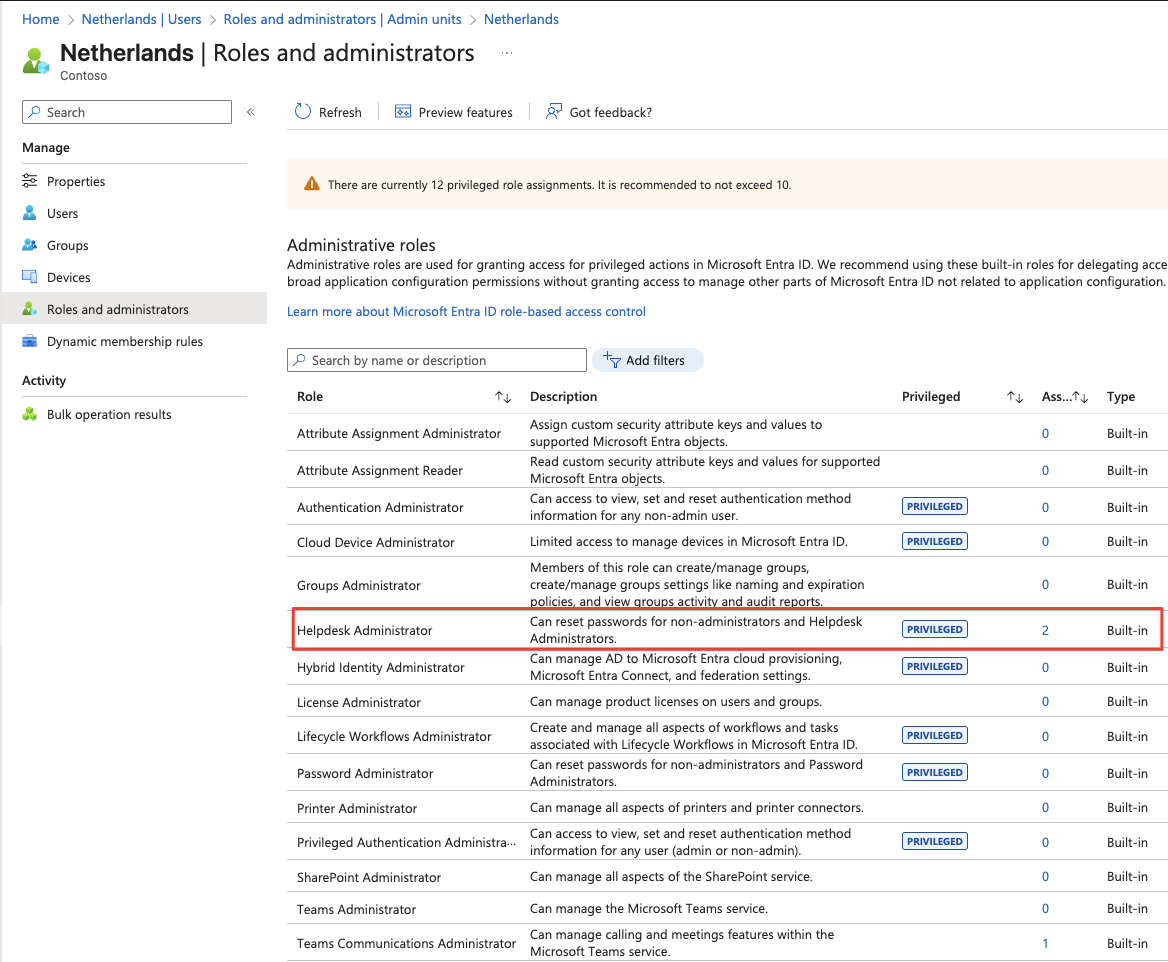The width and height of the screenshot is (1168, 962).
Task: Click the Refresh icon in toolbar
Action: (303, 112)
